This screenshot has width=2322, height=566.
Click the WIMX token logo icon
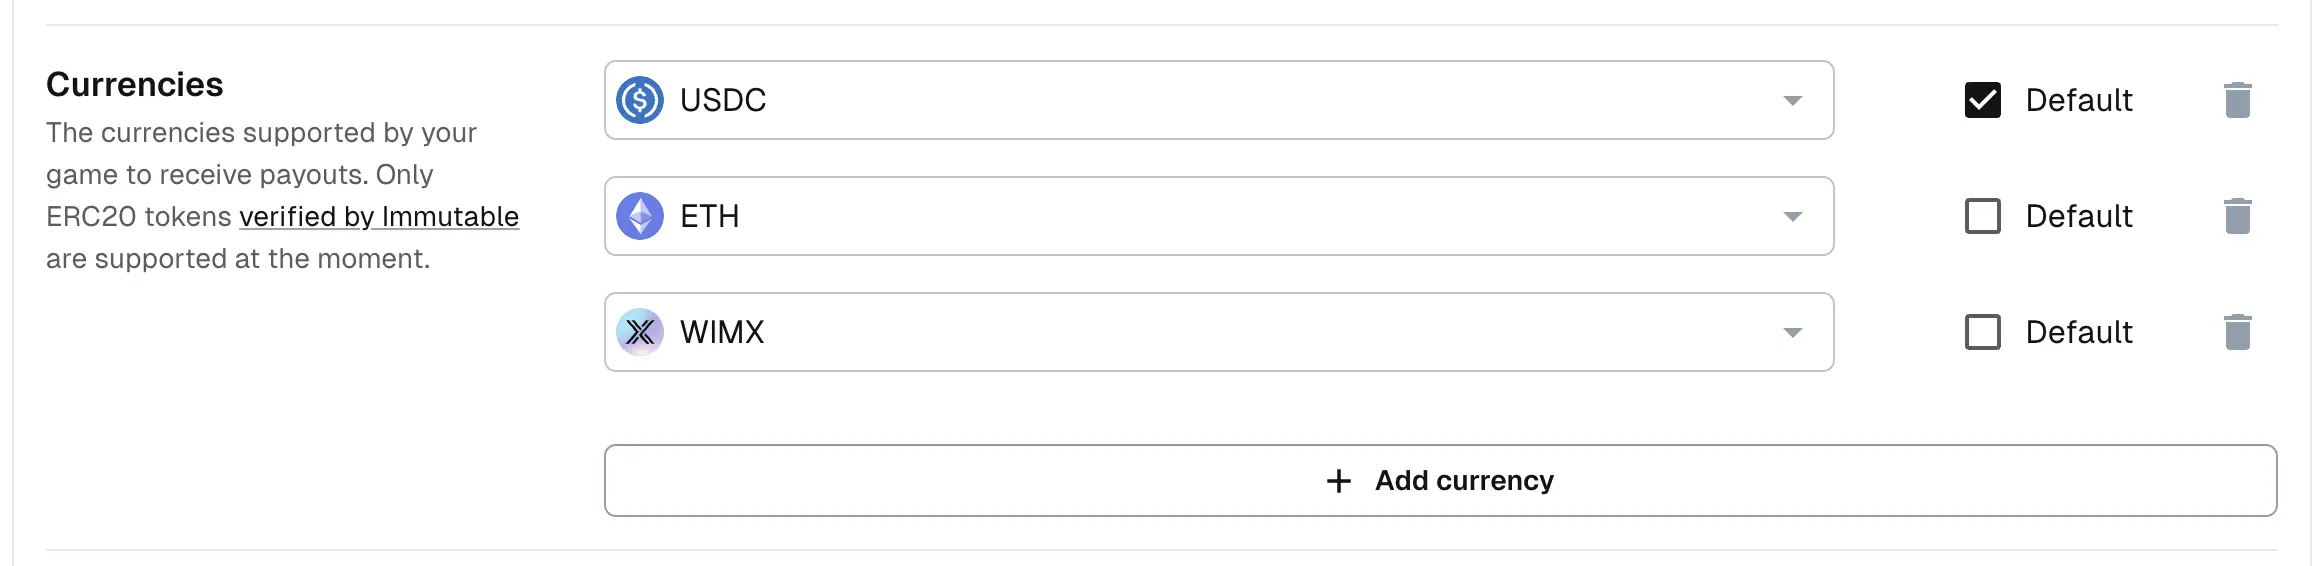(640, 332)
